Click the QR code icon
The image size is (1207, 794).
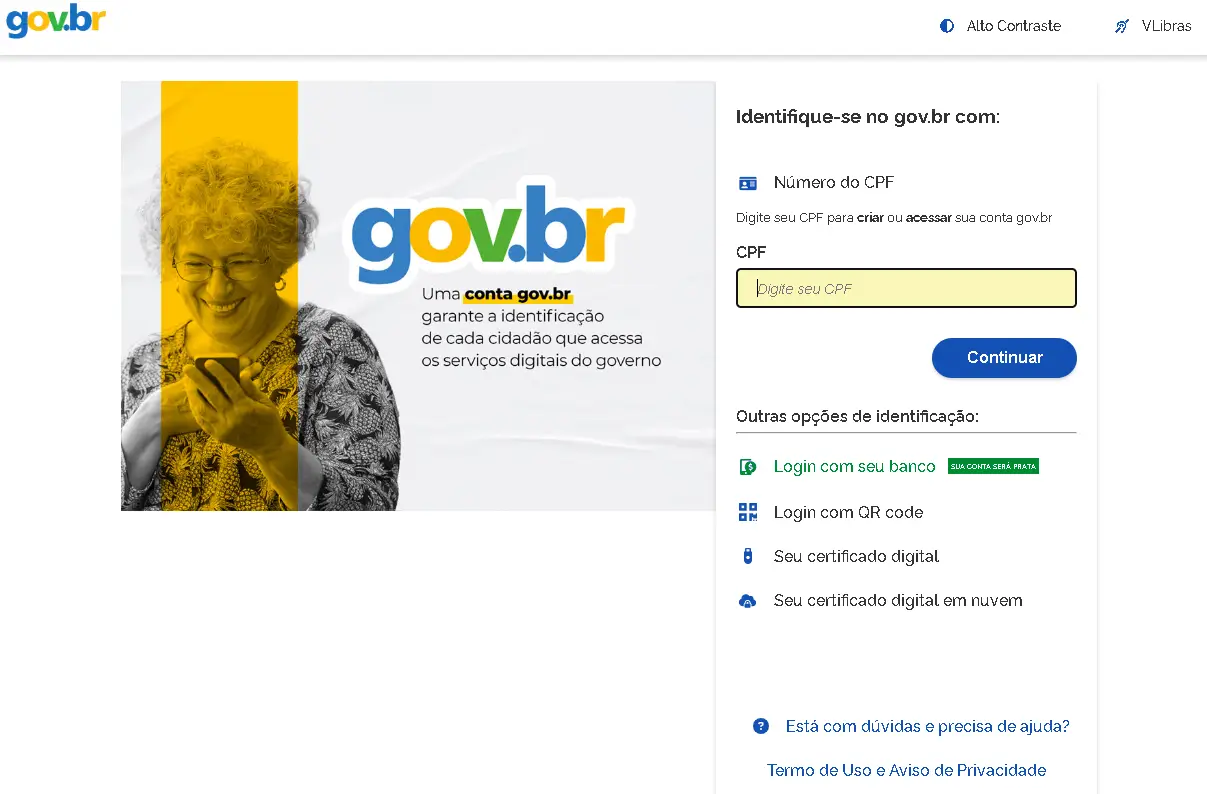tap(748, 512)
